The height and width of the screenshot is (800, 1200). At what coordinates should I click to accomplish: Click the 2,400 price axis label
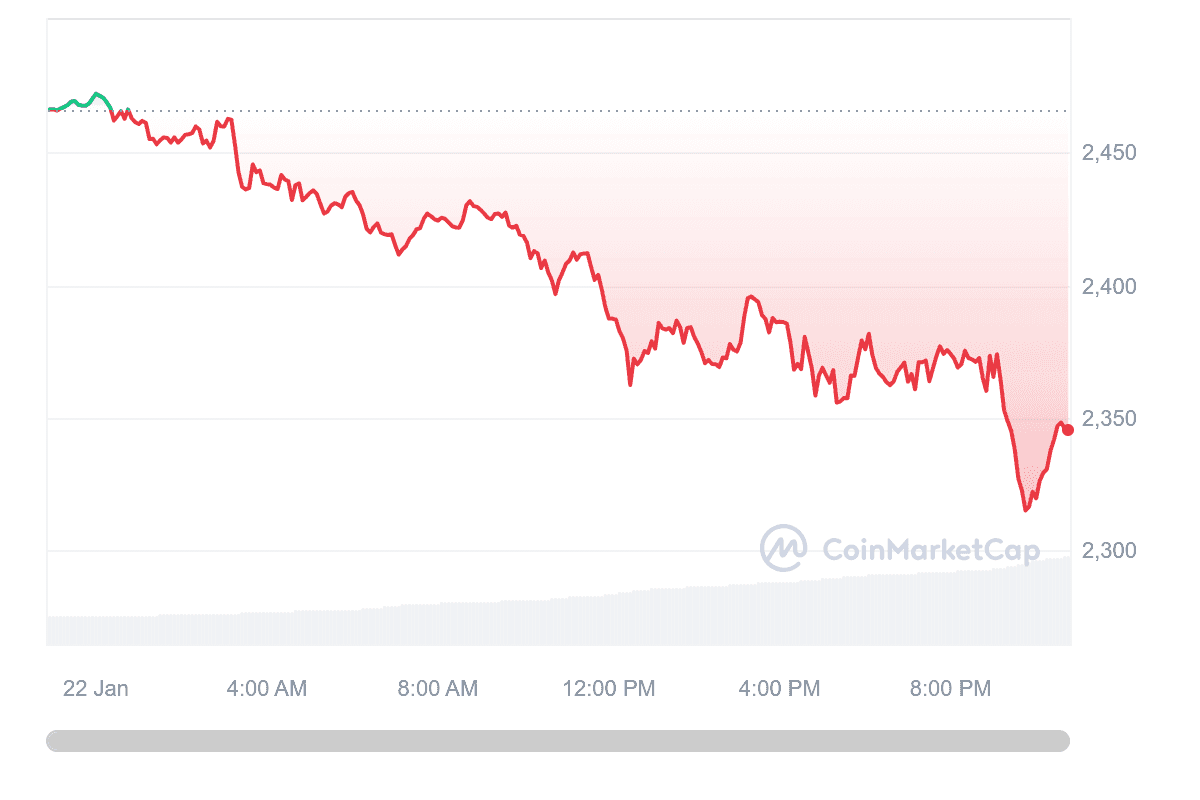(1109, 287)
